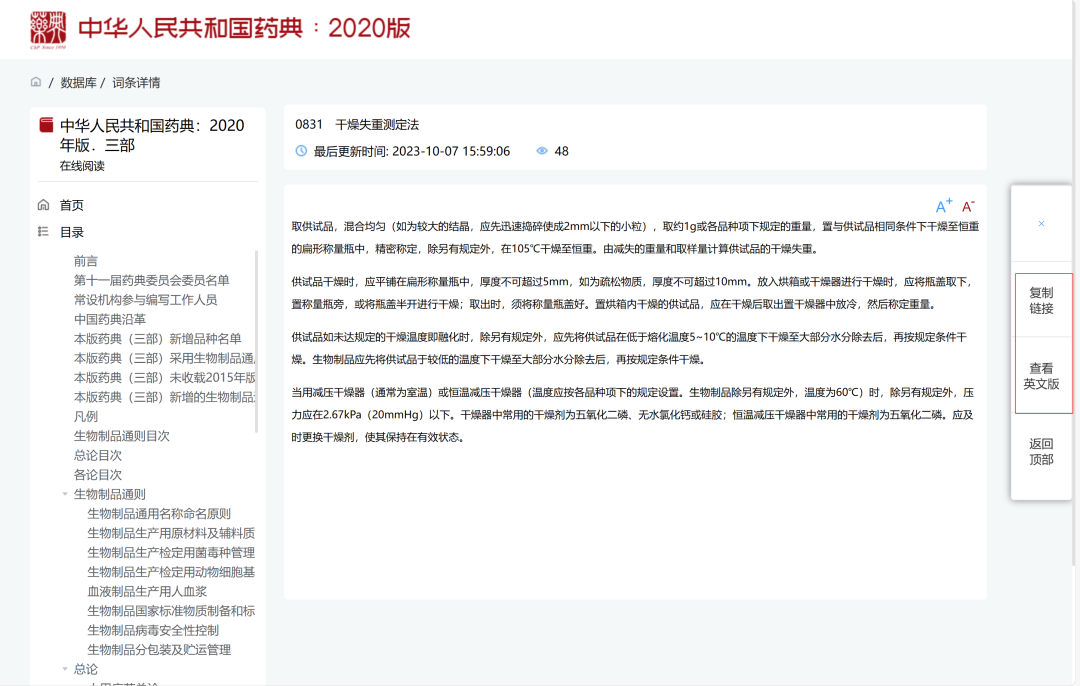Collapse the 生物制品通则 tree node
Image resolution: width=1080 pixels, height=686 pixels.
pyautogui.click(x=65, y=494)
